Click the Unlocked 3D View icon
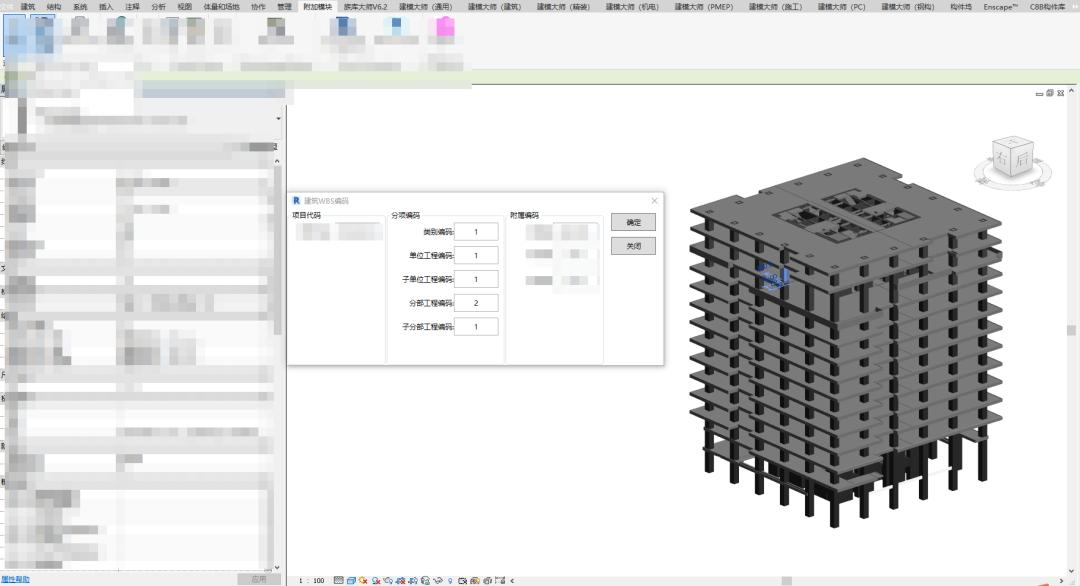 click(x=426, y=580)
